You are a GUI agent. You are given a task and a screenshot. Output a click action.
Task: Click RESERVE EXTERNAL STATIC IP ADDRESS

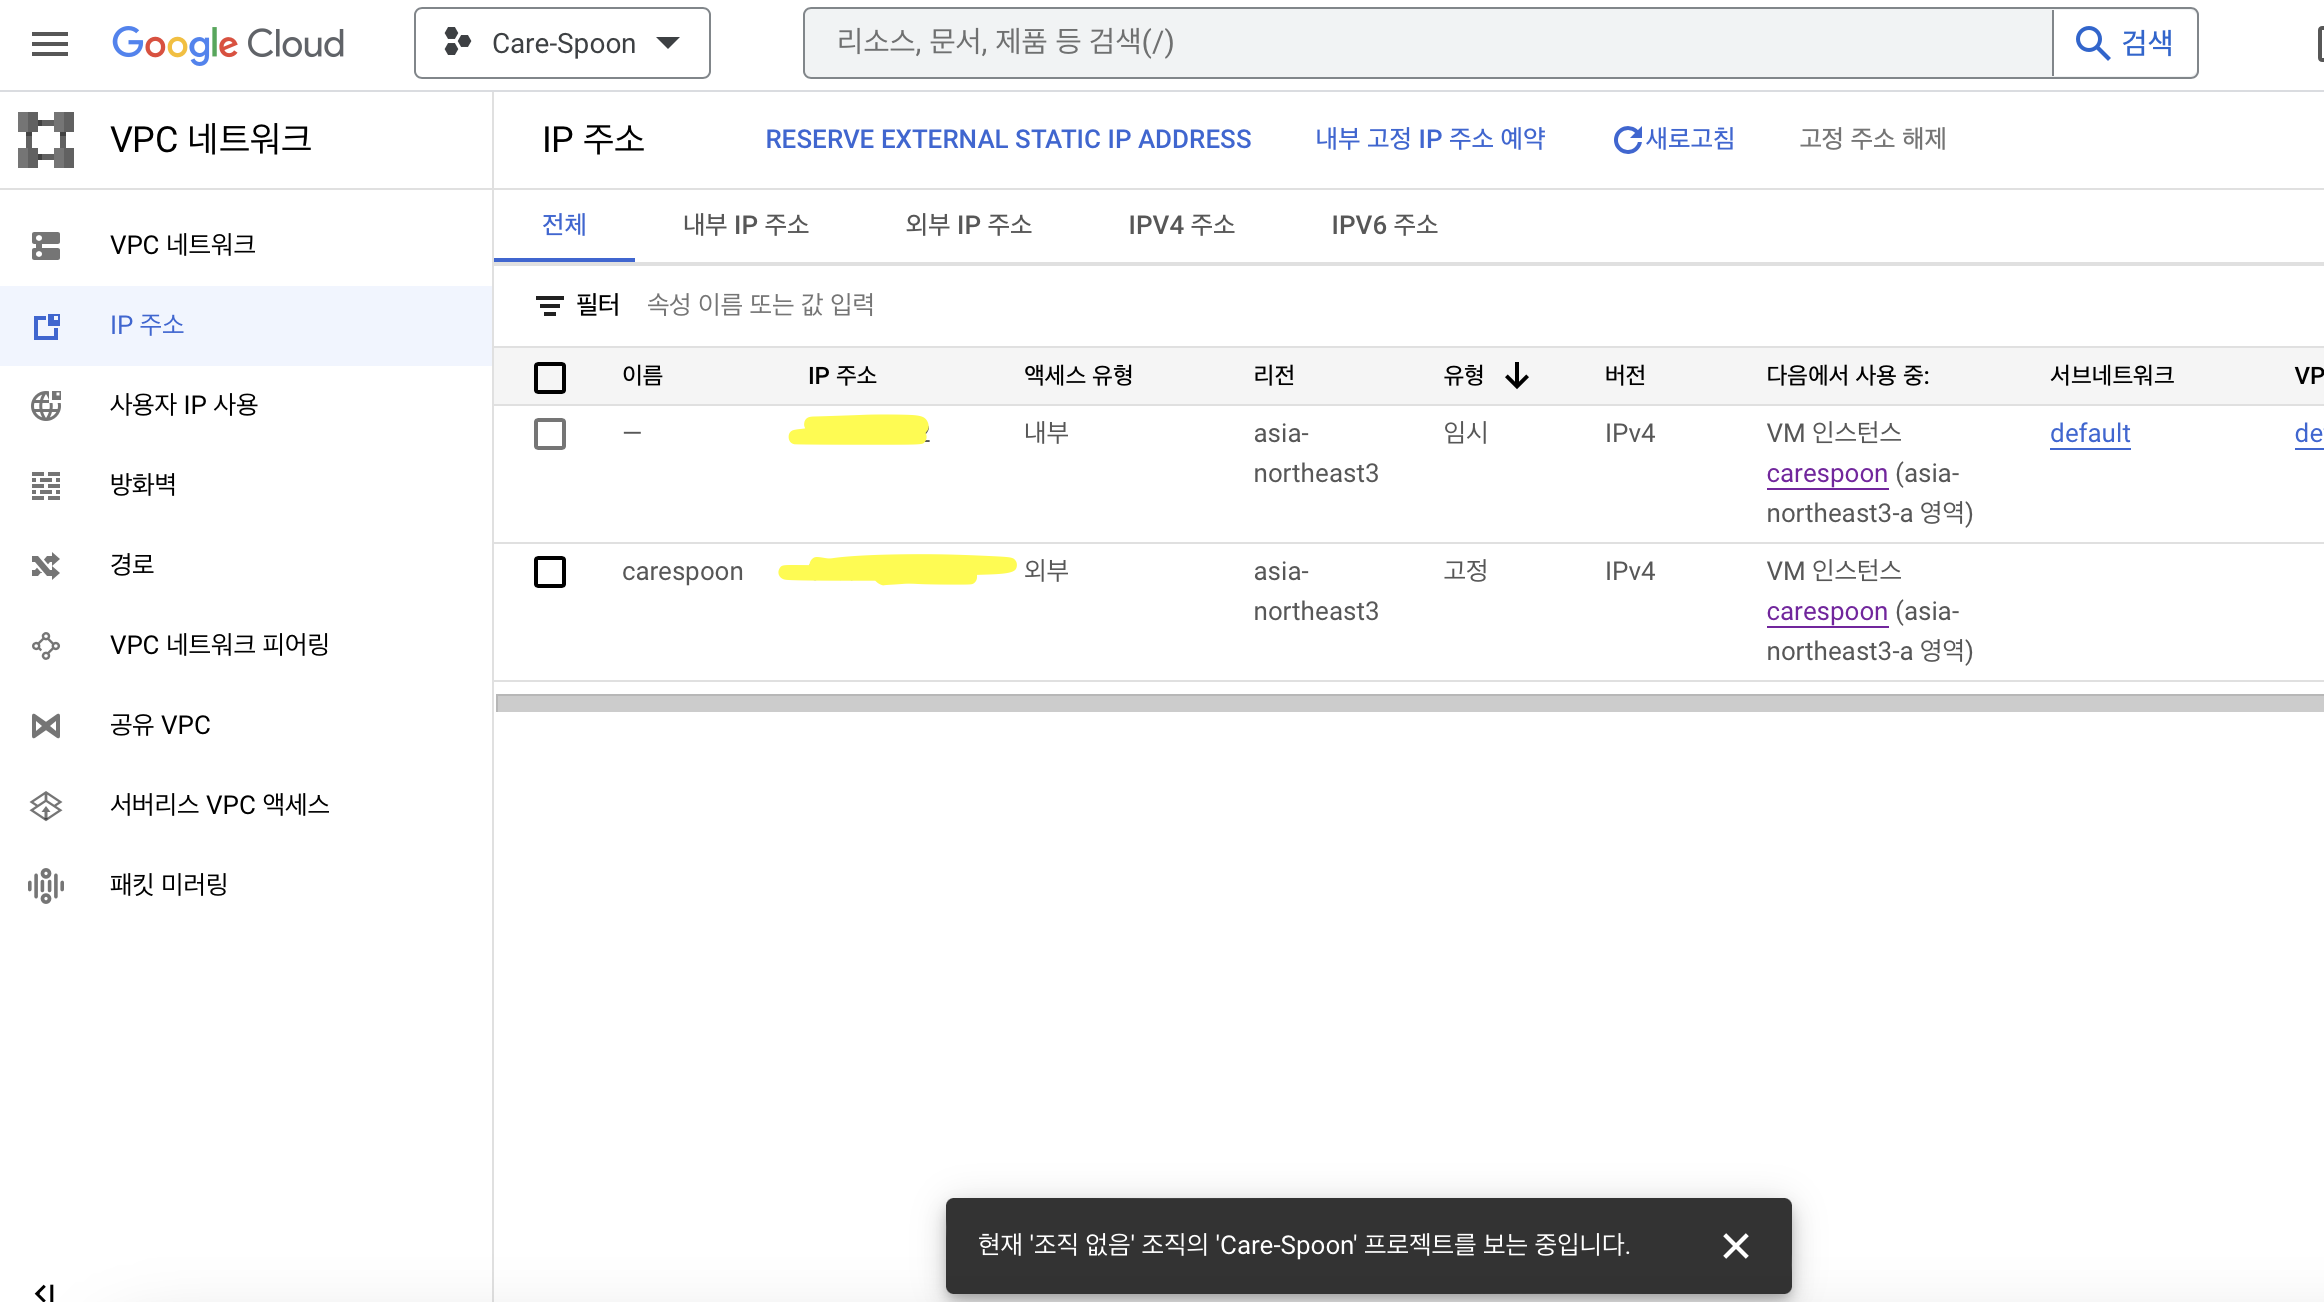tap(1008, 139)
